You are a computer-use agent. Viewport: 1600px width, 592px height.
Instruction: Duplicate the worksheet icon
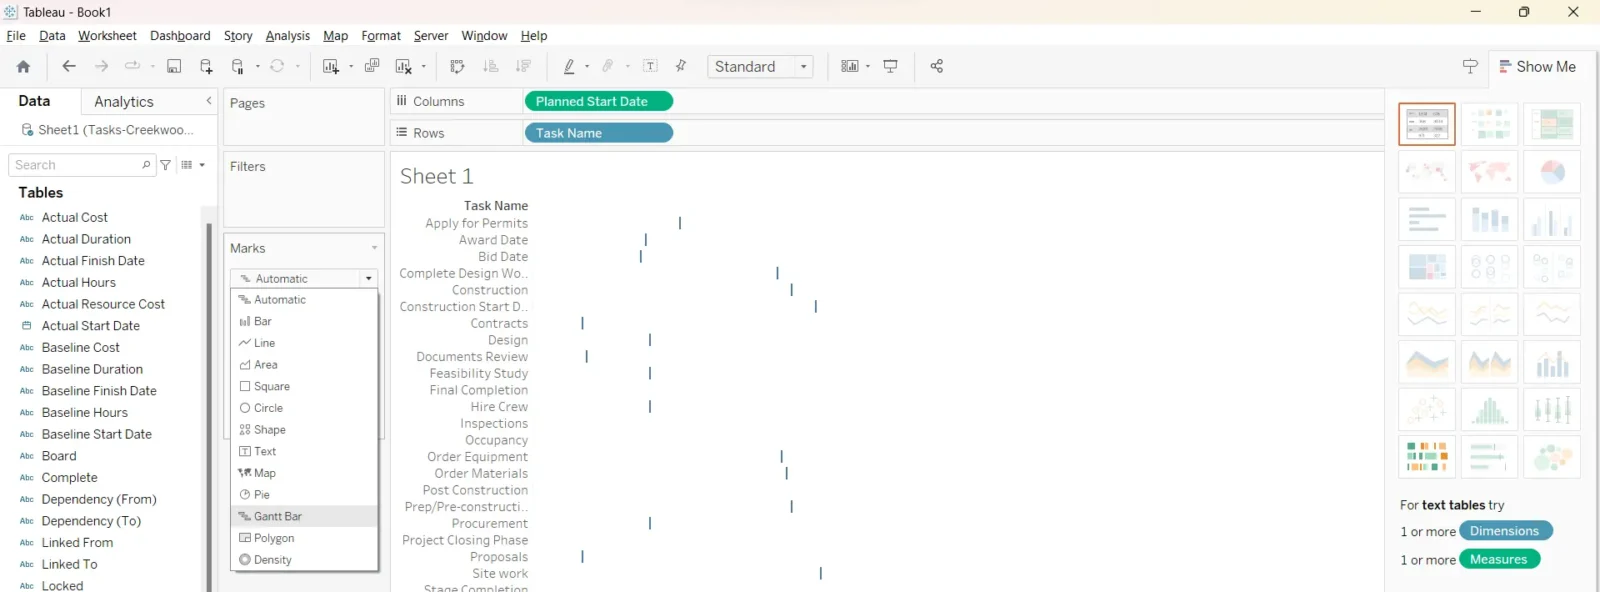coord(372,66)
